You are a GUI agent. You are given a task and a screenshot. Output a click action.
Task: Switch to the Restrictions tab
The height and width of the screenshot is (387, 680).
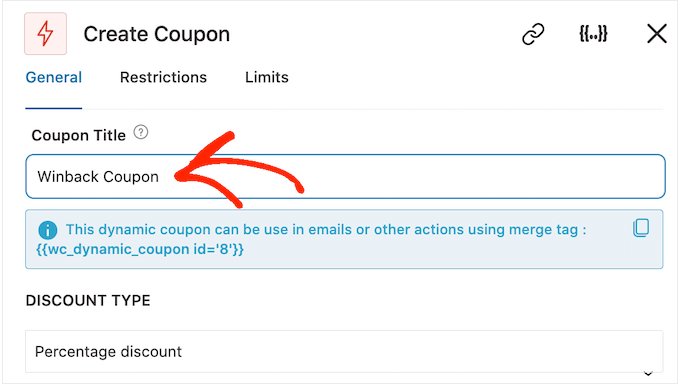coord(163,77)
